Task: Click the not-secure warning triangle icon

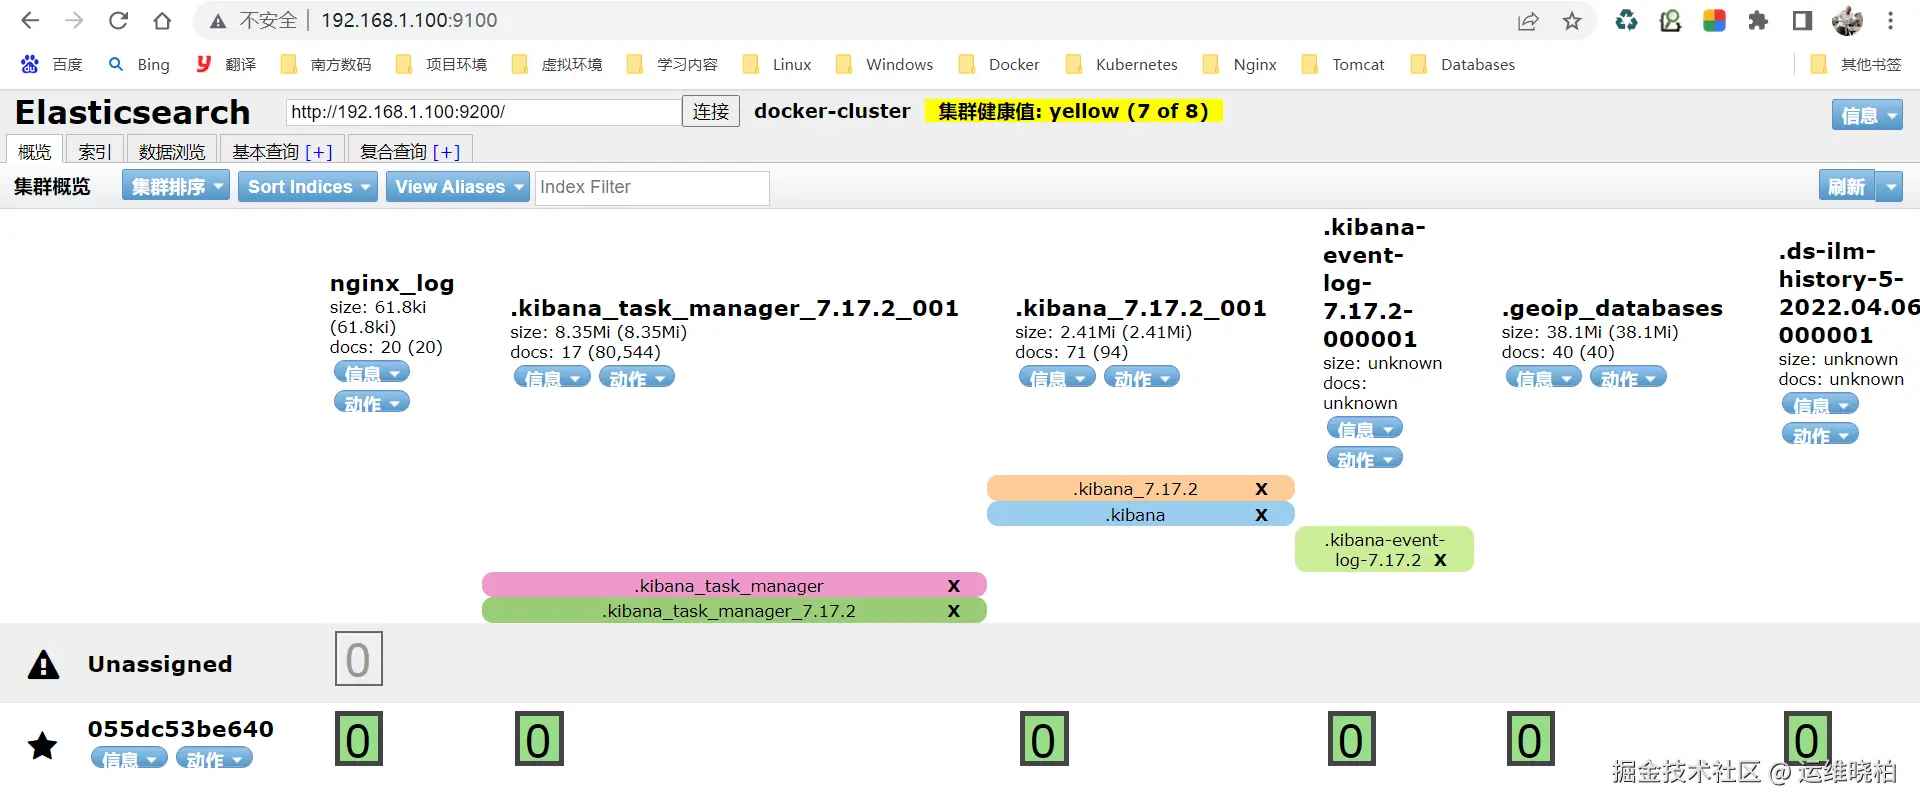Action: (x=218, y=21)
